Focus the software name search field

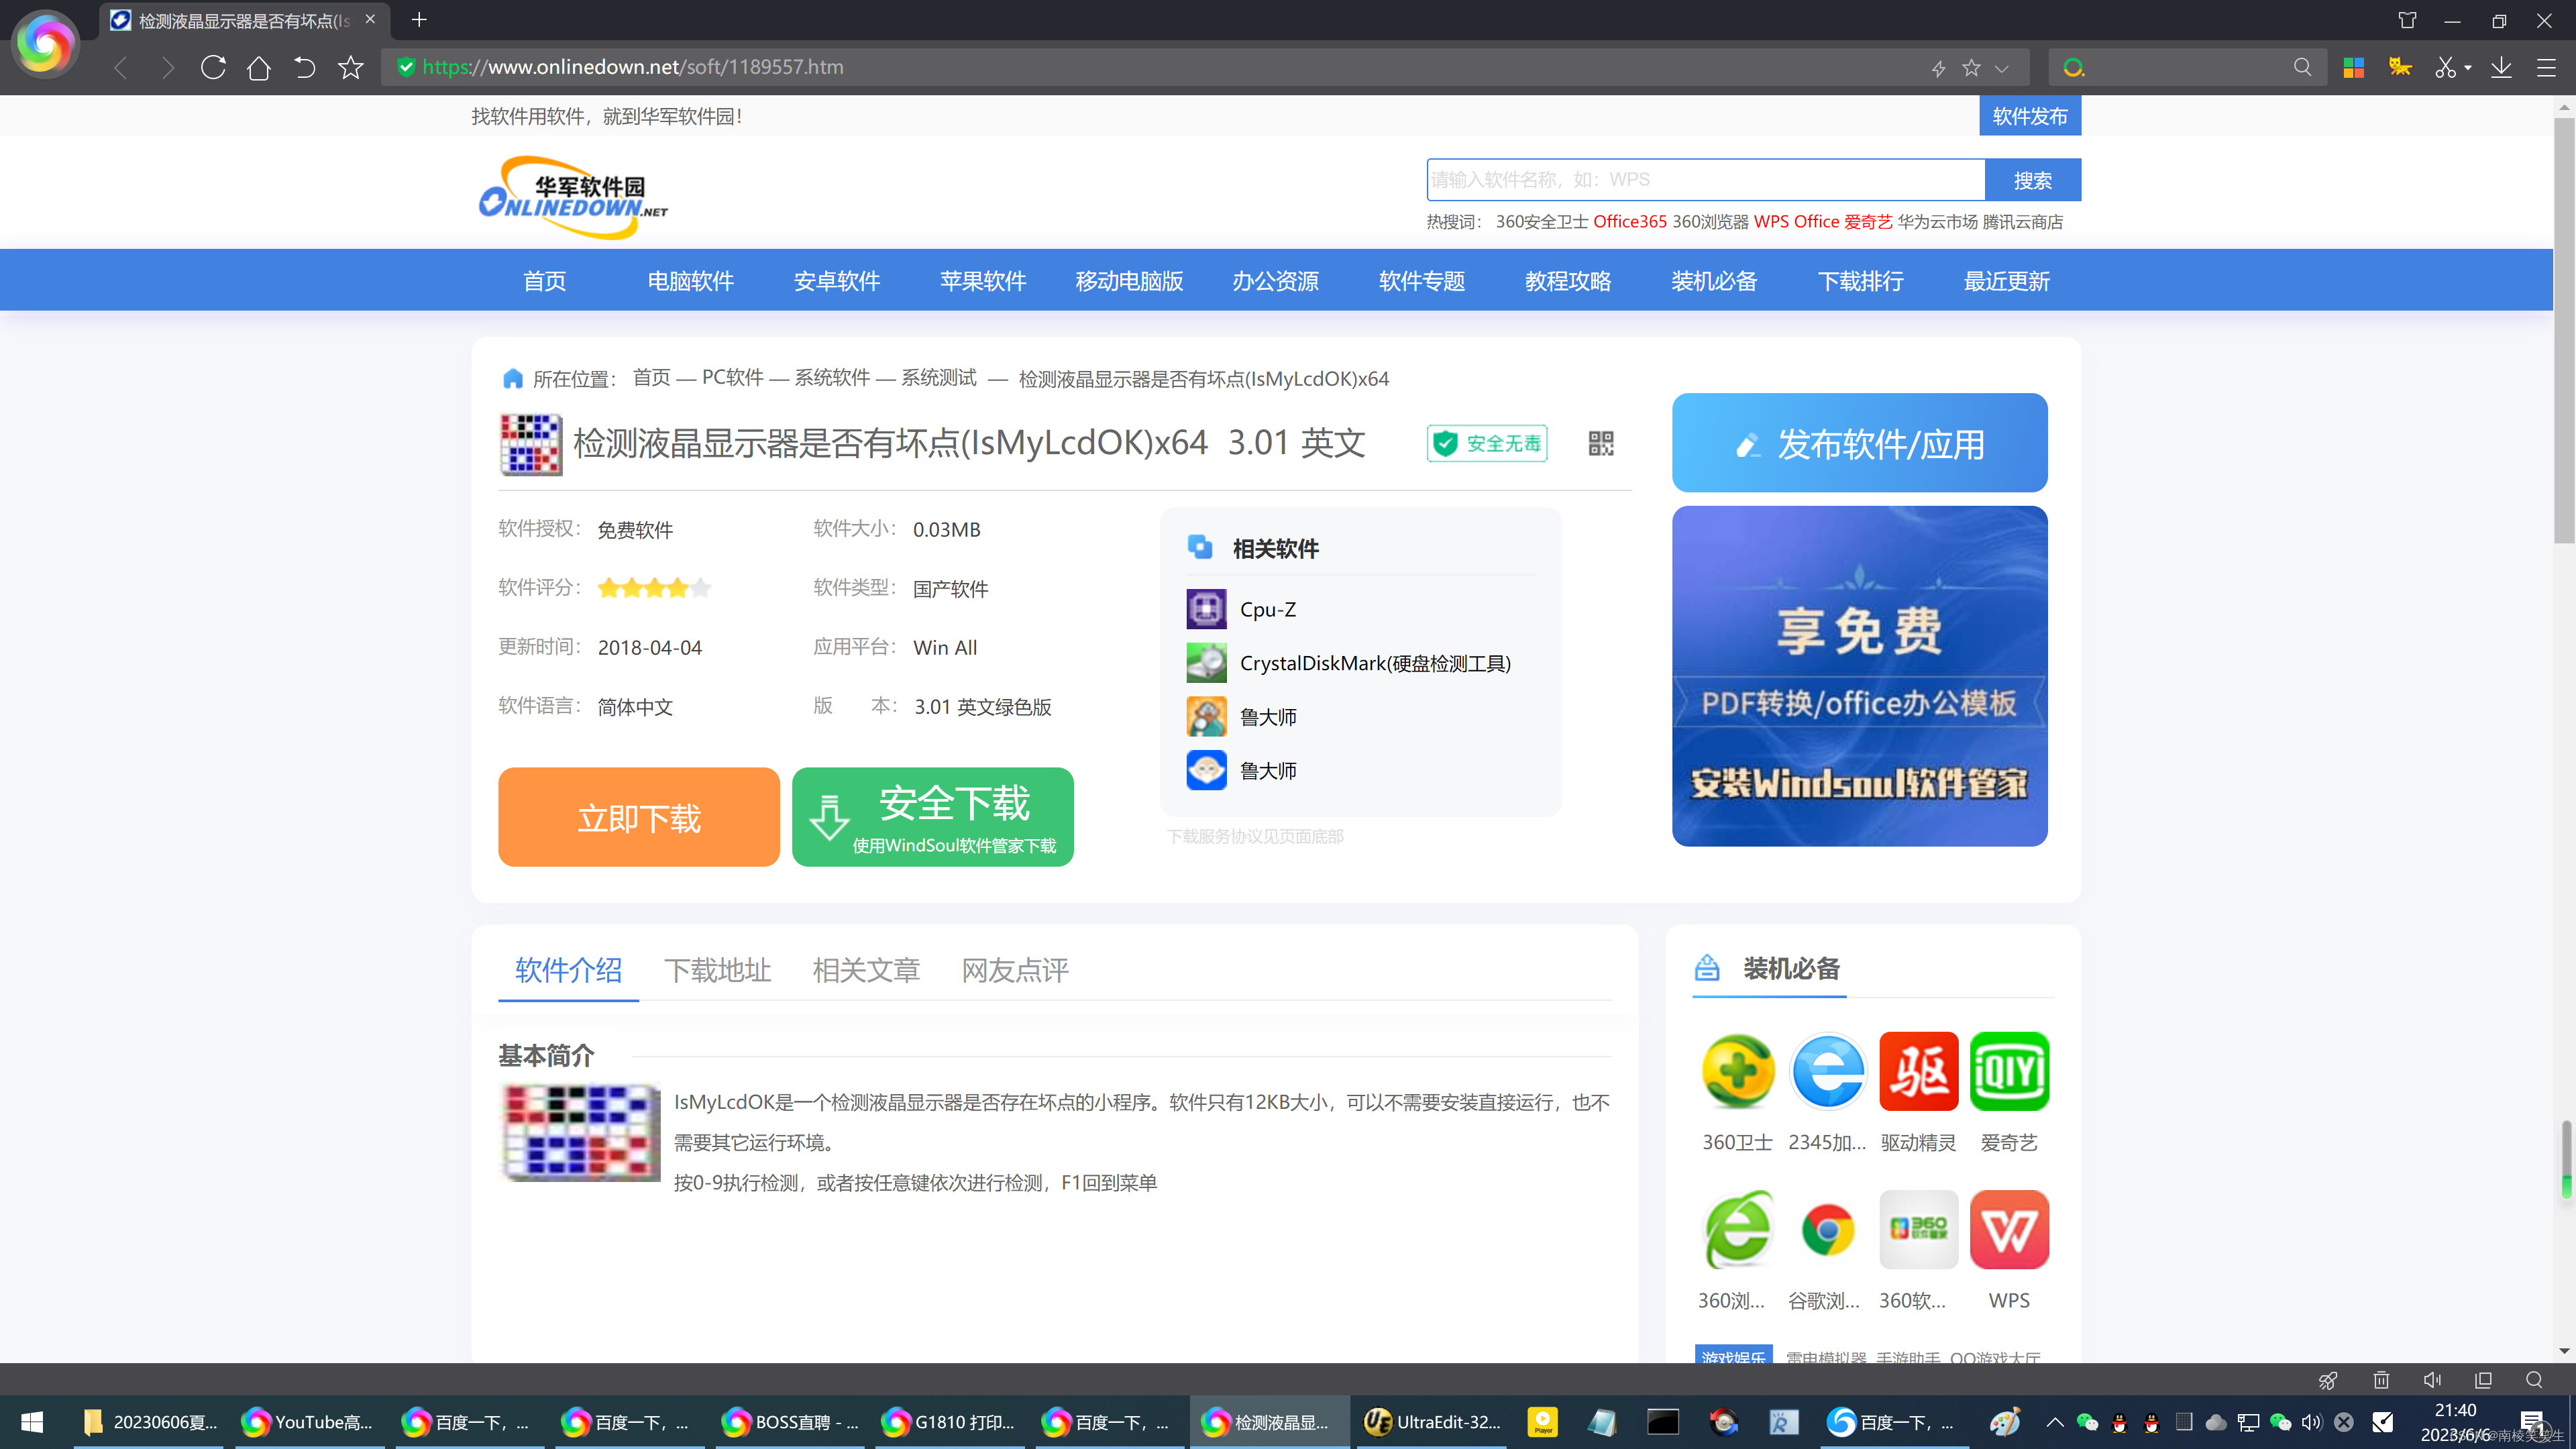pos(1705,180)
